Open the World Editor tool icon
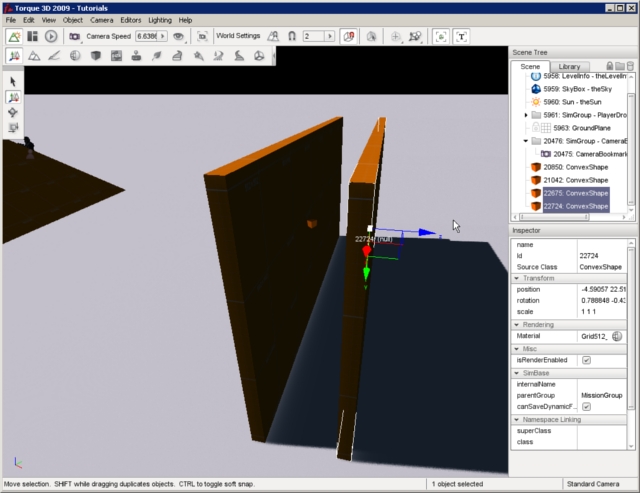Screen dimensions: 640x493 click(x=15, y=36)
